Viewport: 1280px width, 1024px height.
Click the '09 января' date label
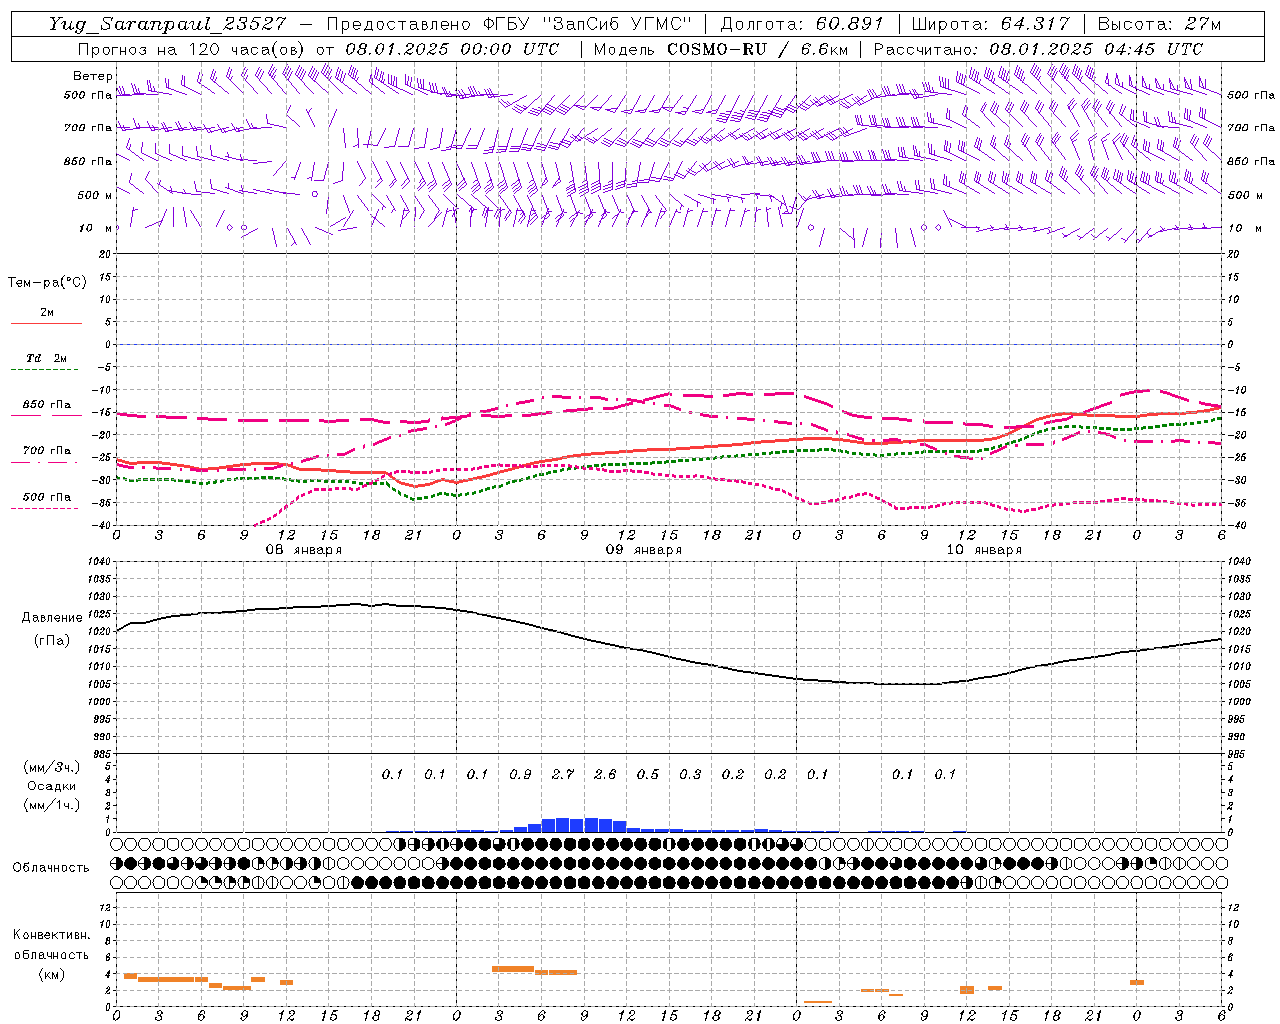(x=644, y=550)
